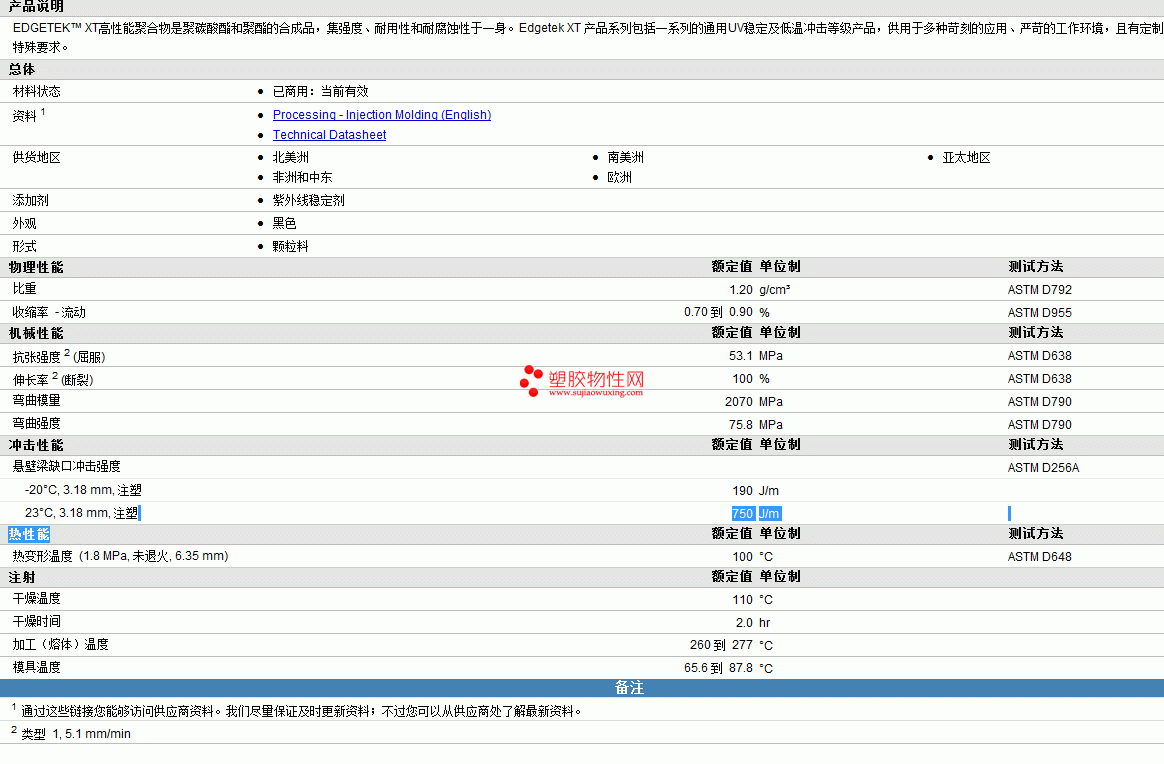Select the impact value 190
The width and height of the screenshot is (1164, 764).
pos(742,491)
